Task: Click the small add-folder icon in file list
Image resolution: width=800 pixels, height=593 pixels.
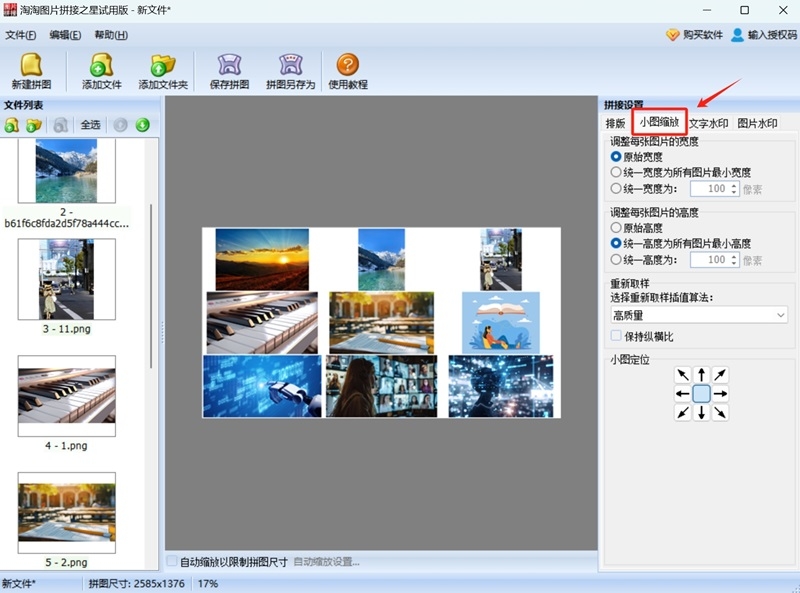Action: point(34,125)
